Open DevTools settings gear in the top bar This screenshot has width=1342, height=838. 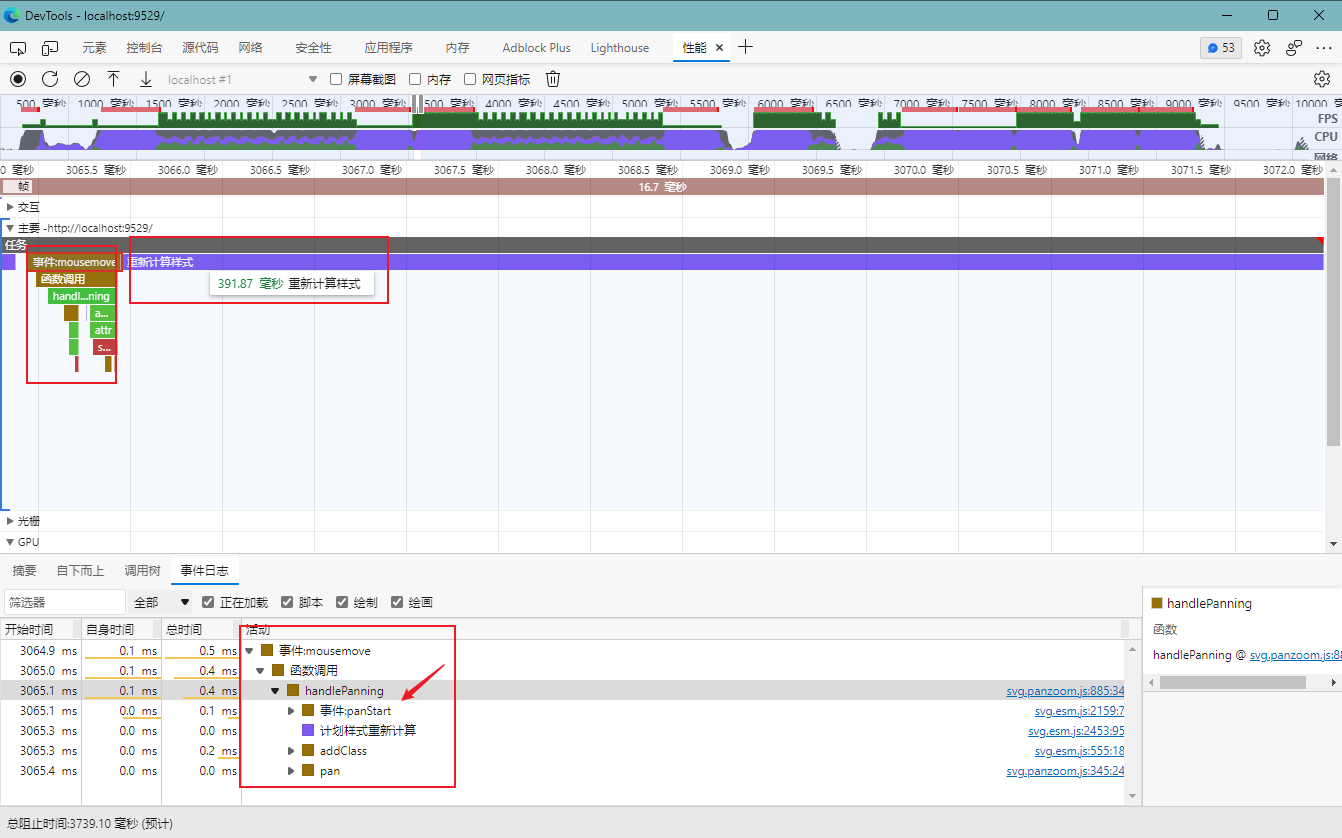pos(1262,48)
